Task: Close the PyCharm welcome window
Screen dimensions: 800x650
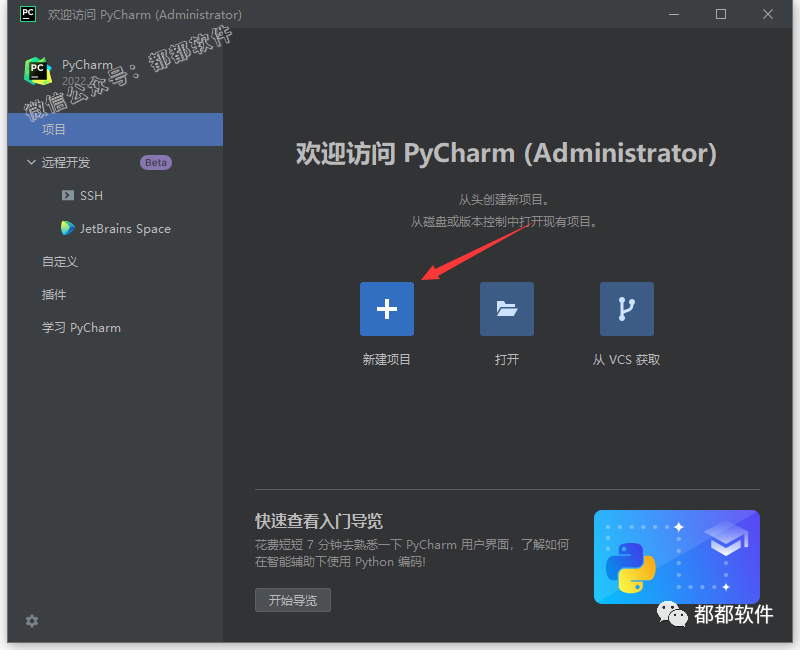Action: (x=768, y=14)
